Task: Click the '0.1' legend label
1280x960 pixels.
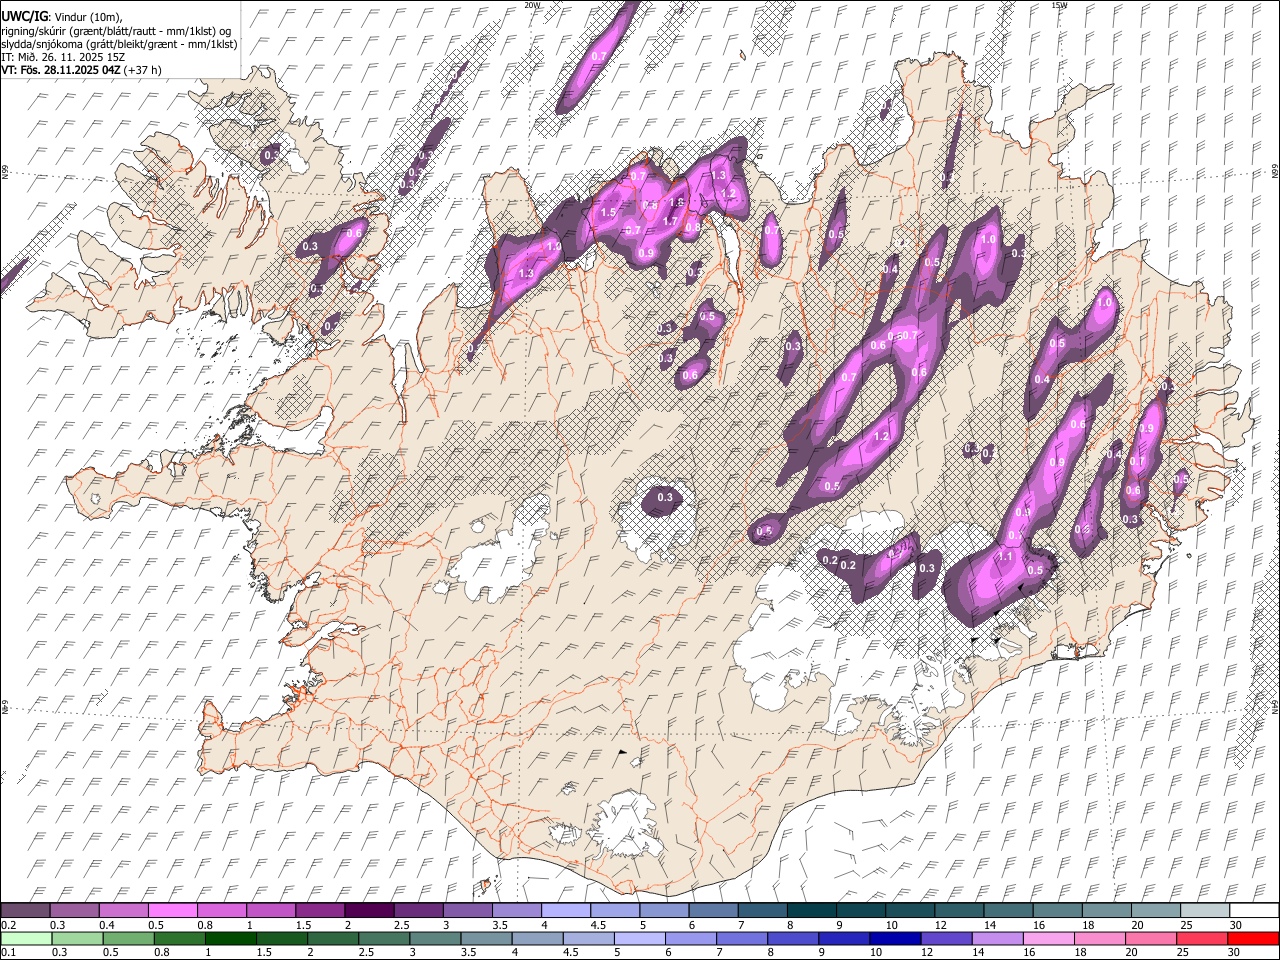Action: (8, 953)
